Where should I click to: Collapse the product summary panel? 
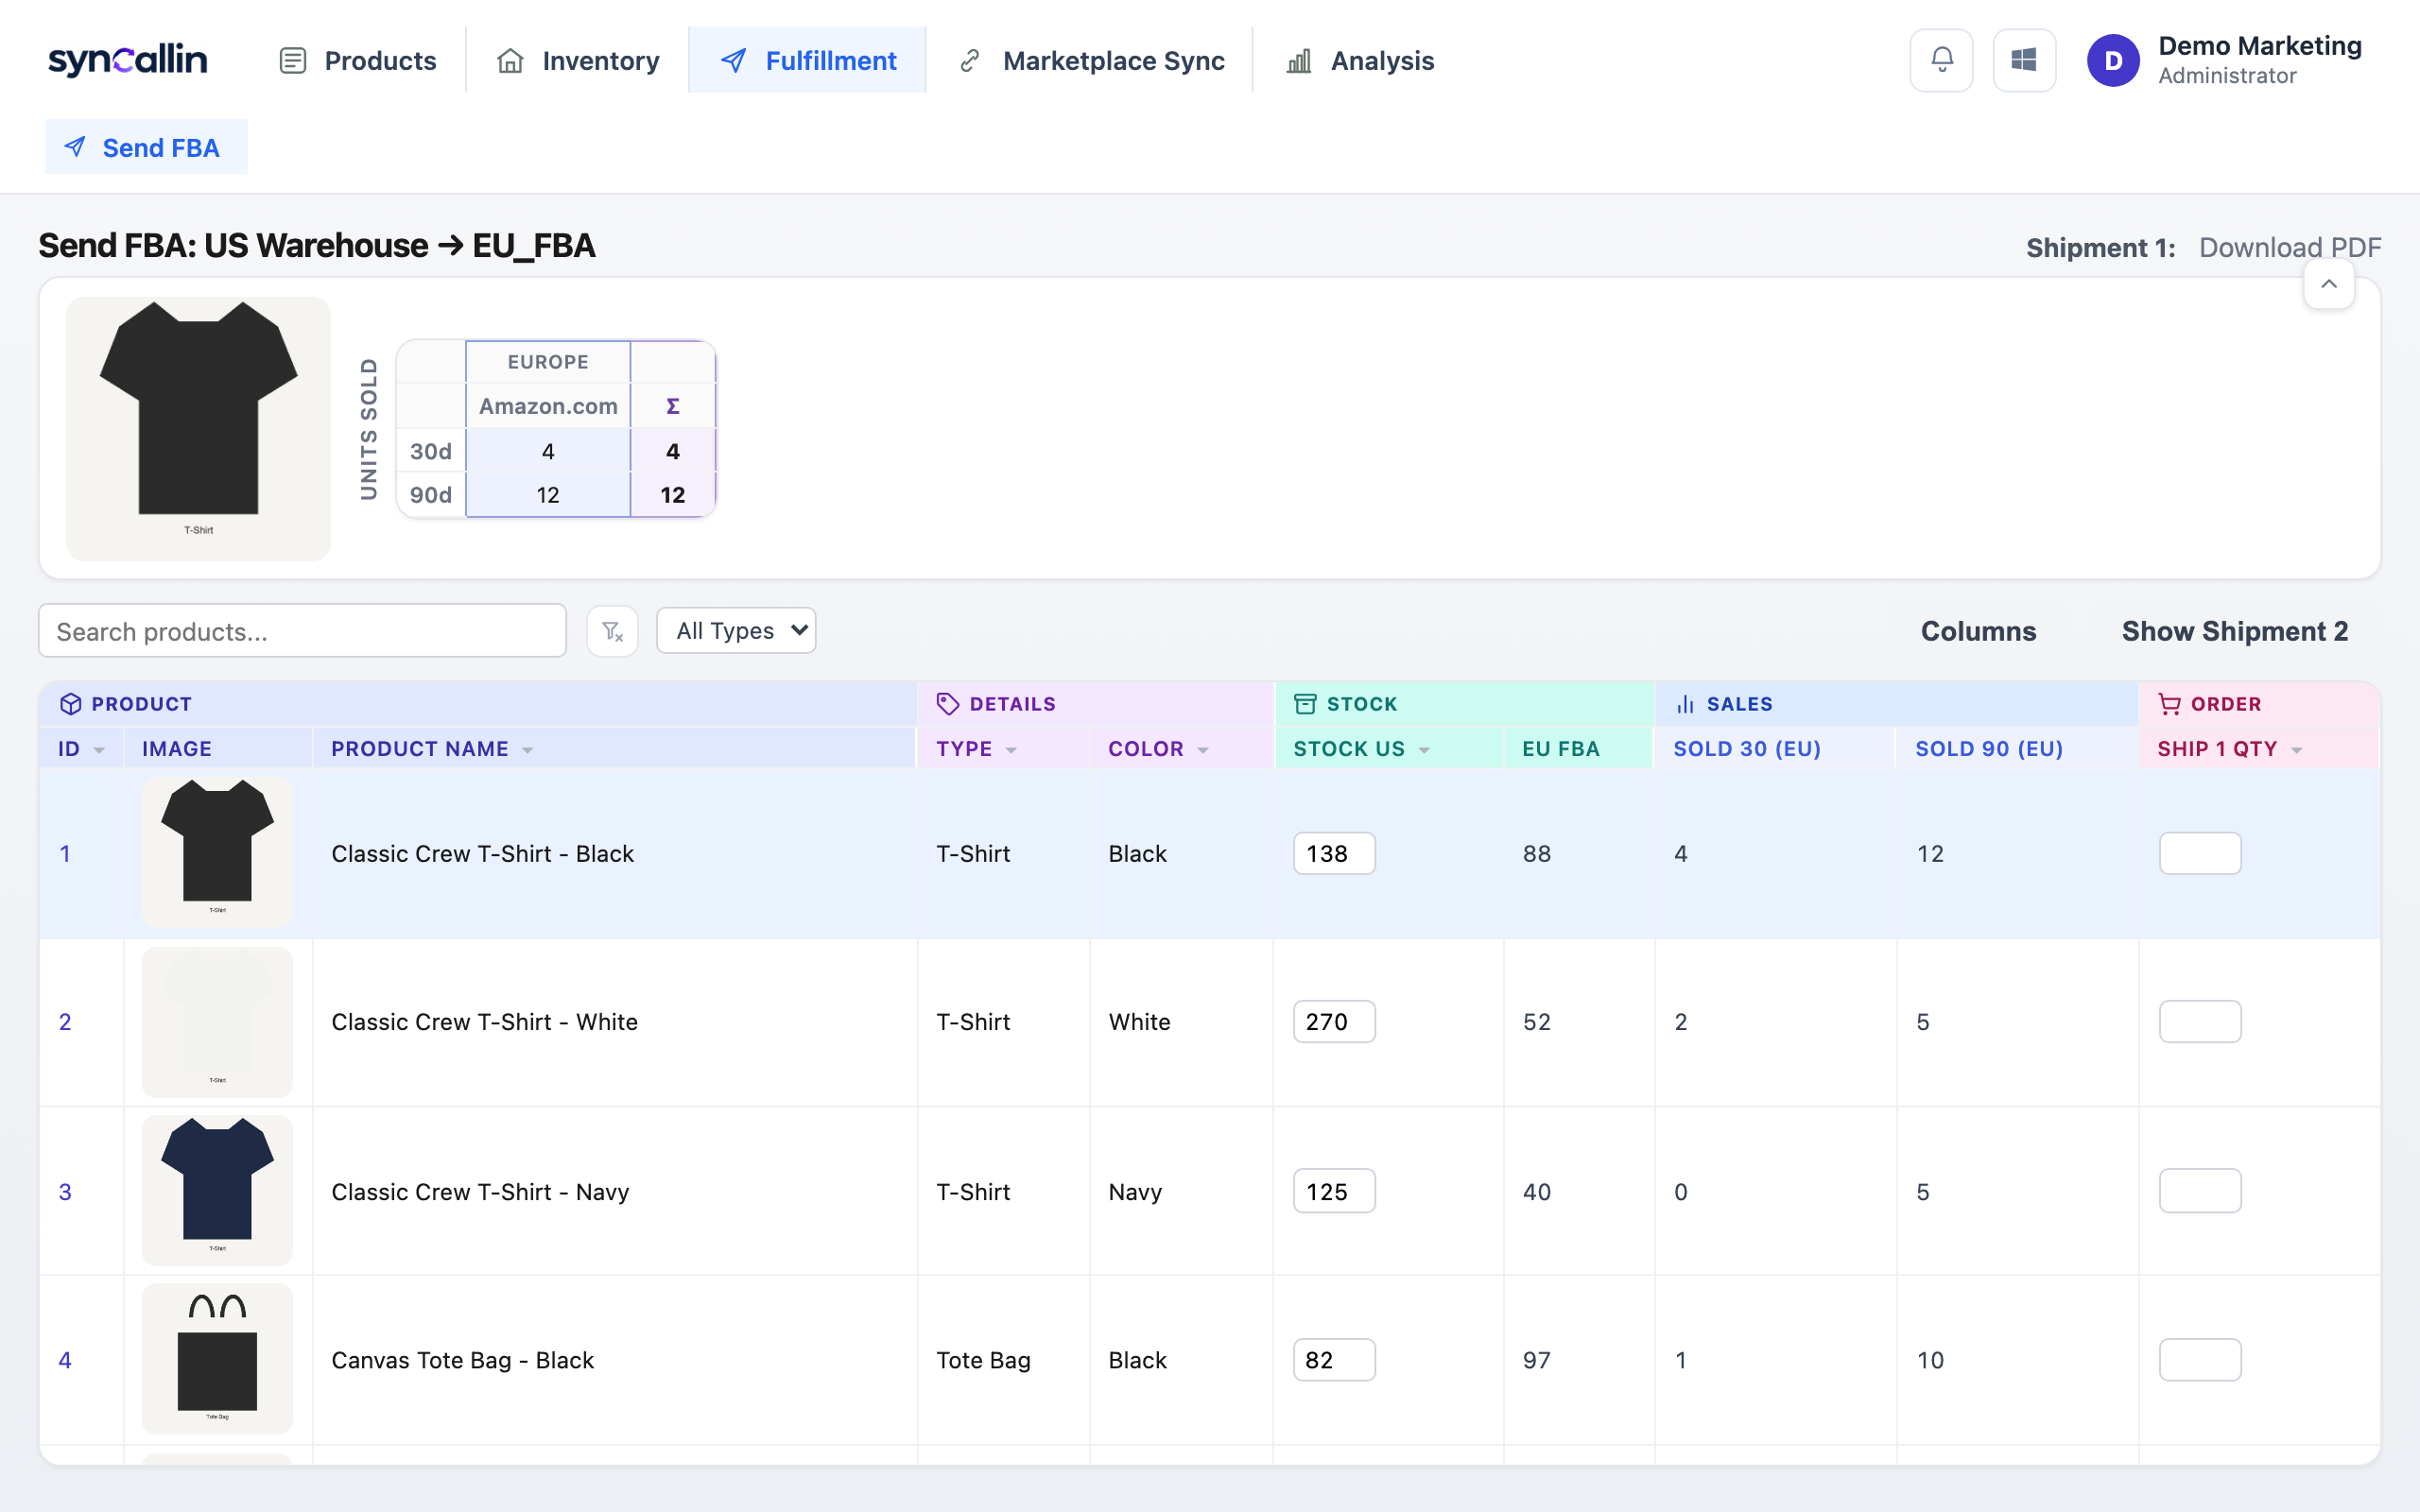2329,284
